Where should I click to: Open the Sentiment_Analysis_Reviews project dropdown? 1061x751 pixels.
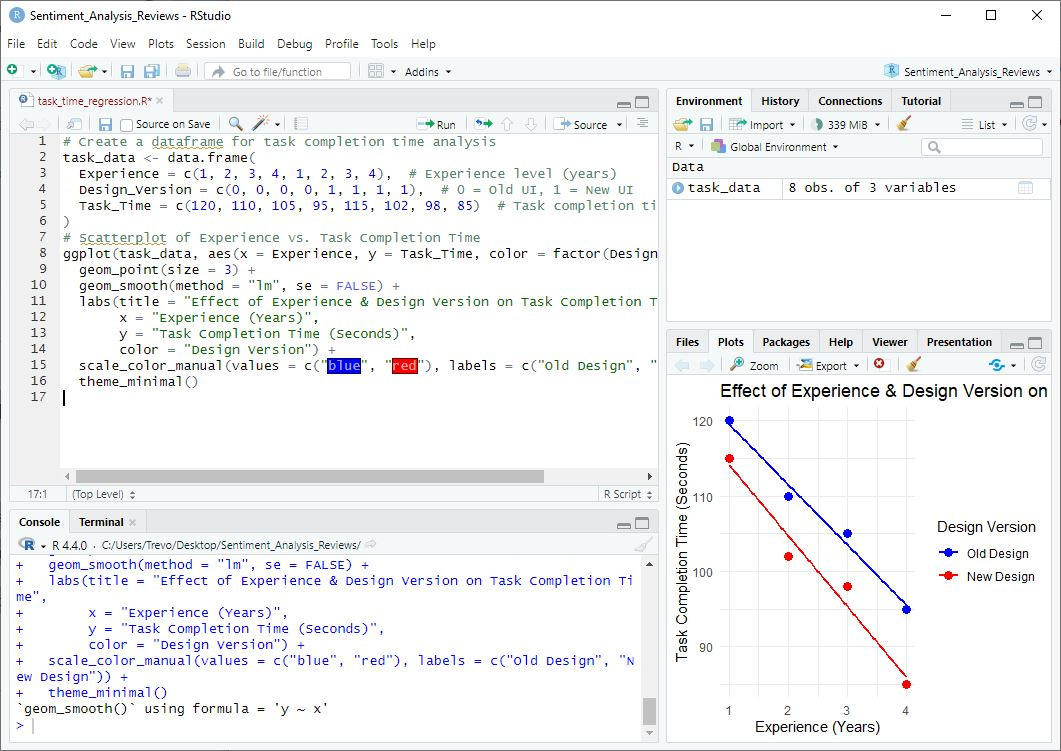(968, 72)
